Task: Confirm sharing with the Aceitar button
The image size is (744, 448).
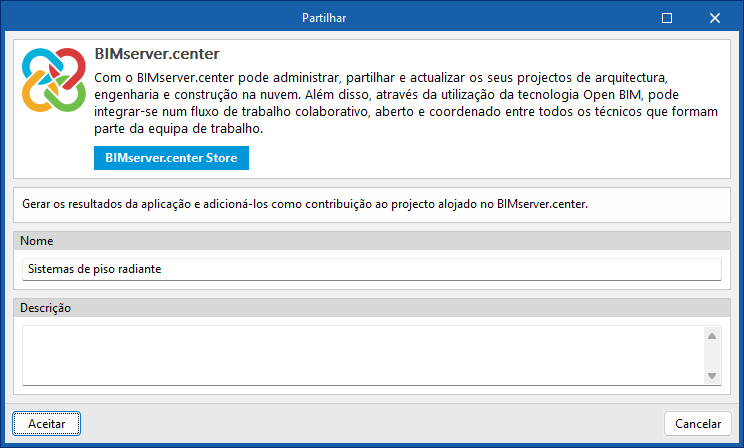Action: [x=47, y=424]
